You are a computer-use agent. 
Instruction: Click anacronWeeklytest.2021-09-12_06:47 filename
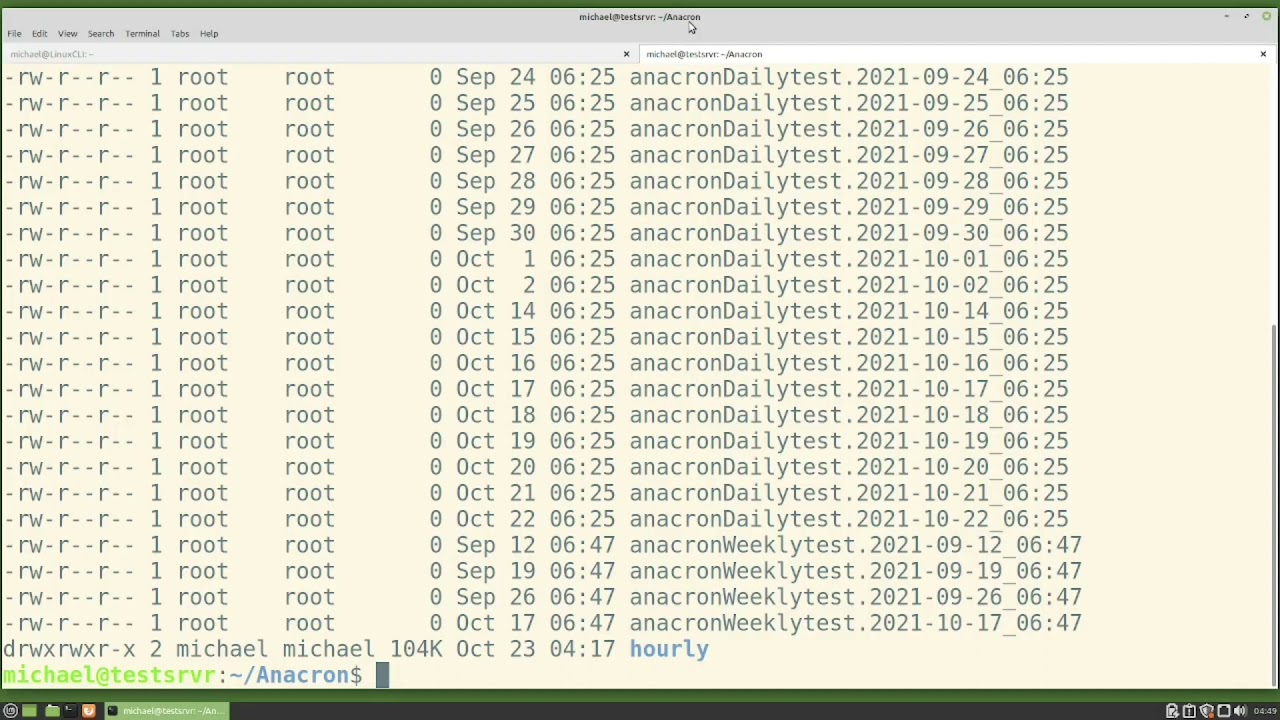(x=855, y=545)
